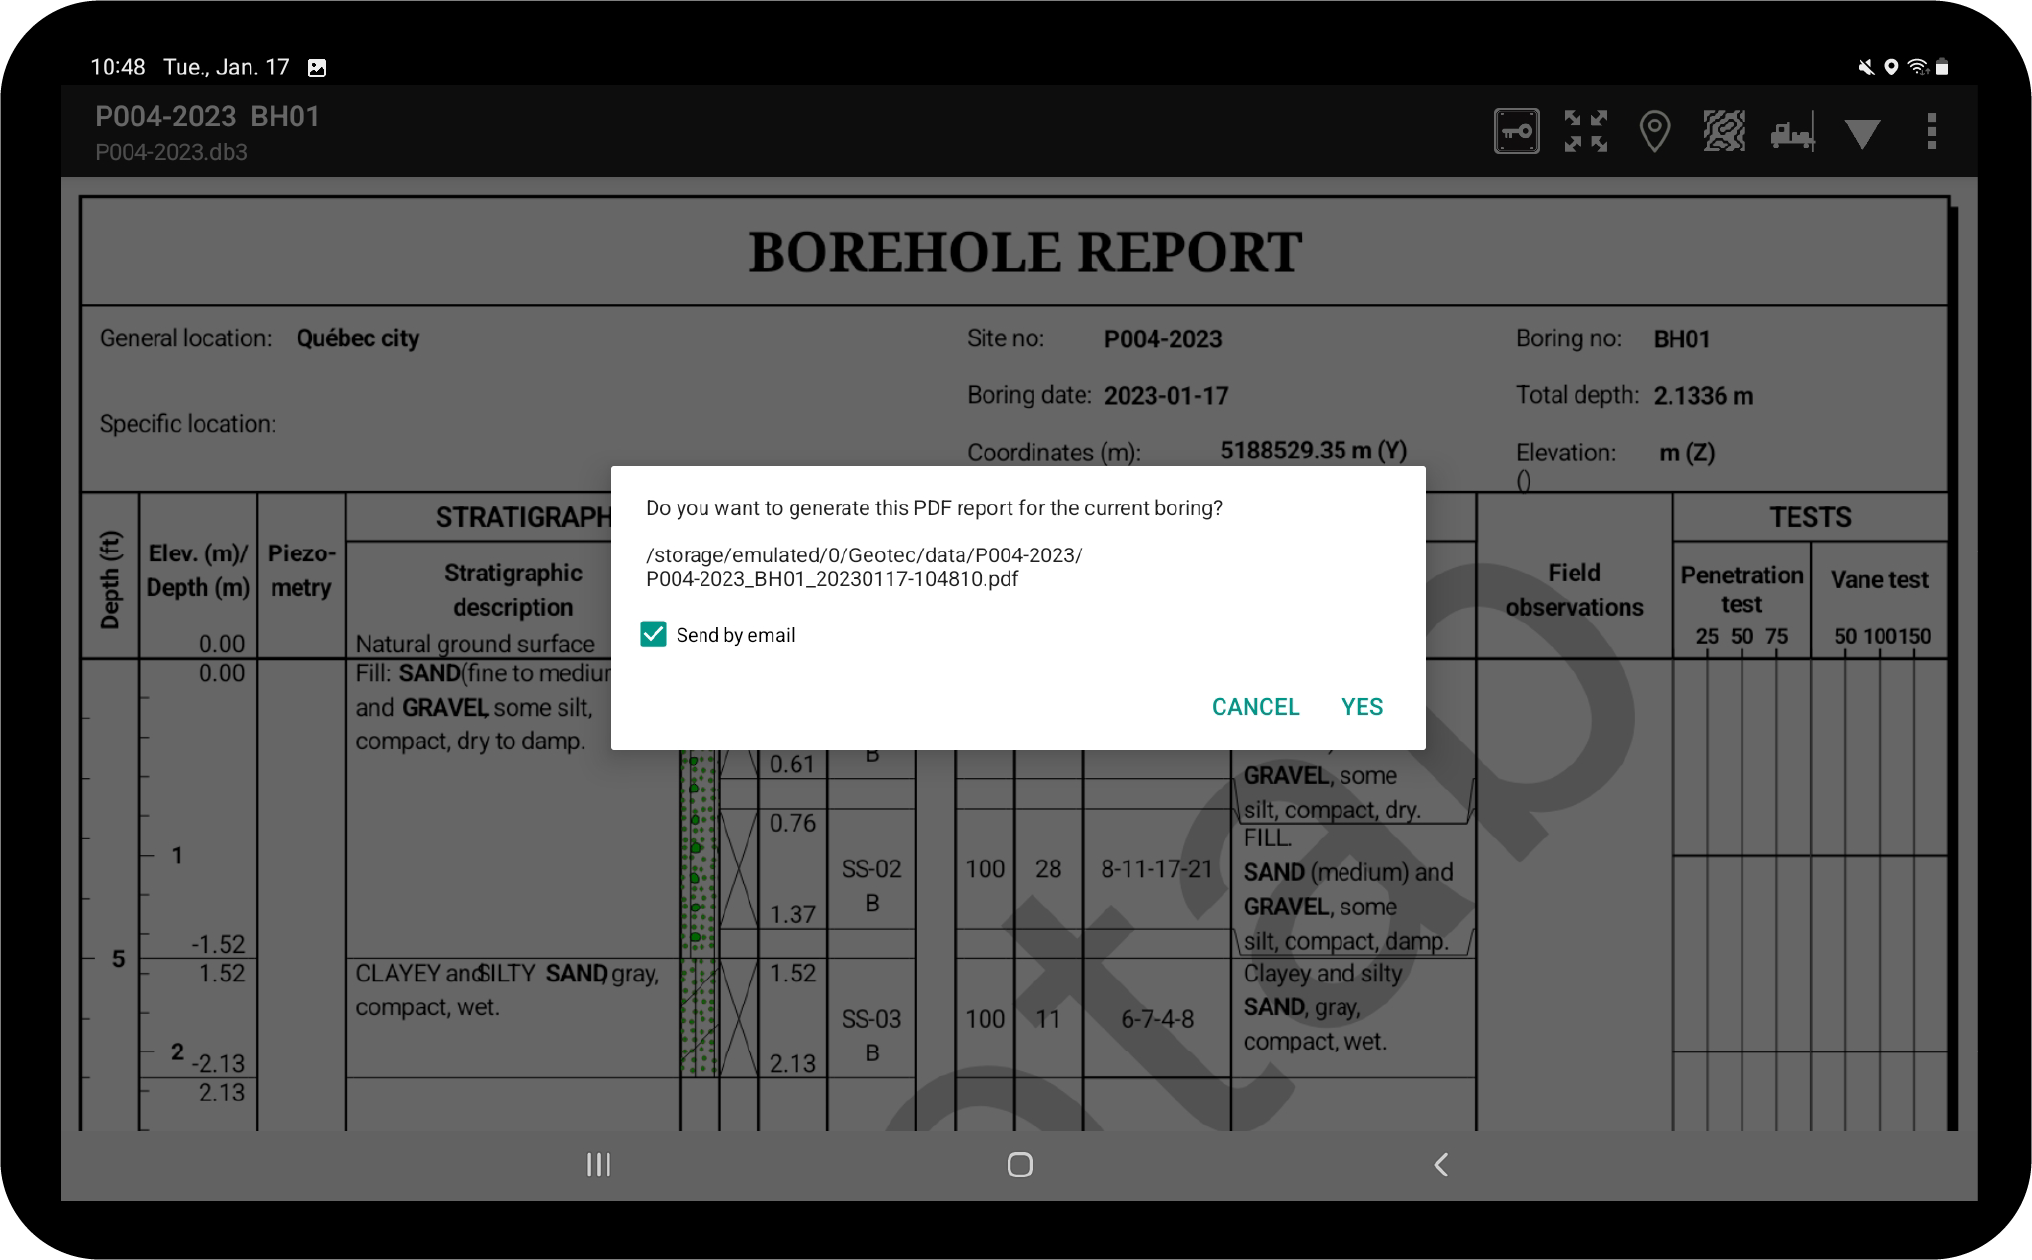Tap the Android home button

pyautogui.click(x=1020, y=1164)
